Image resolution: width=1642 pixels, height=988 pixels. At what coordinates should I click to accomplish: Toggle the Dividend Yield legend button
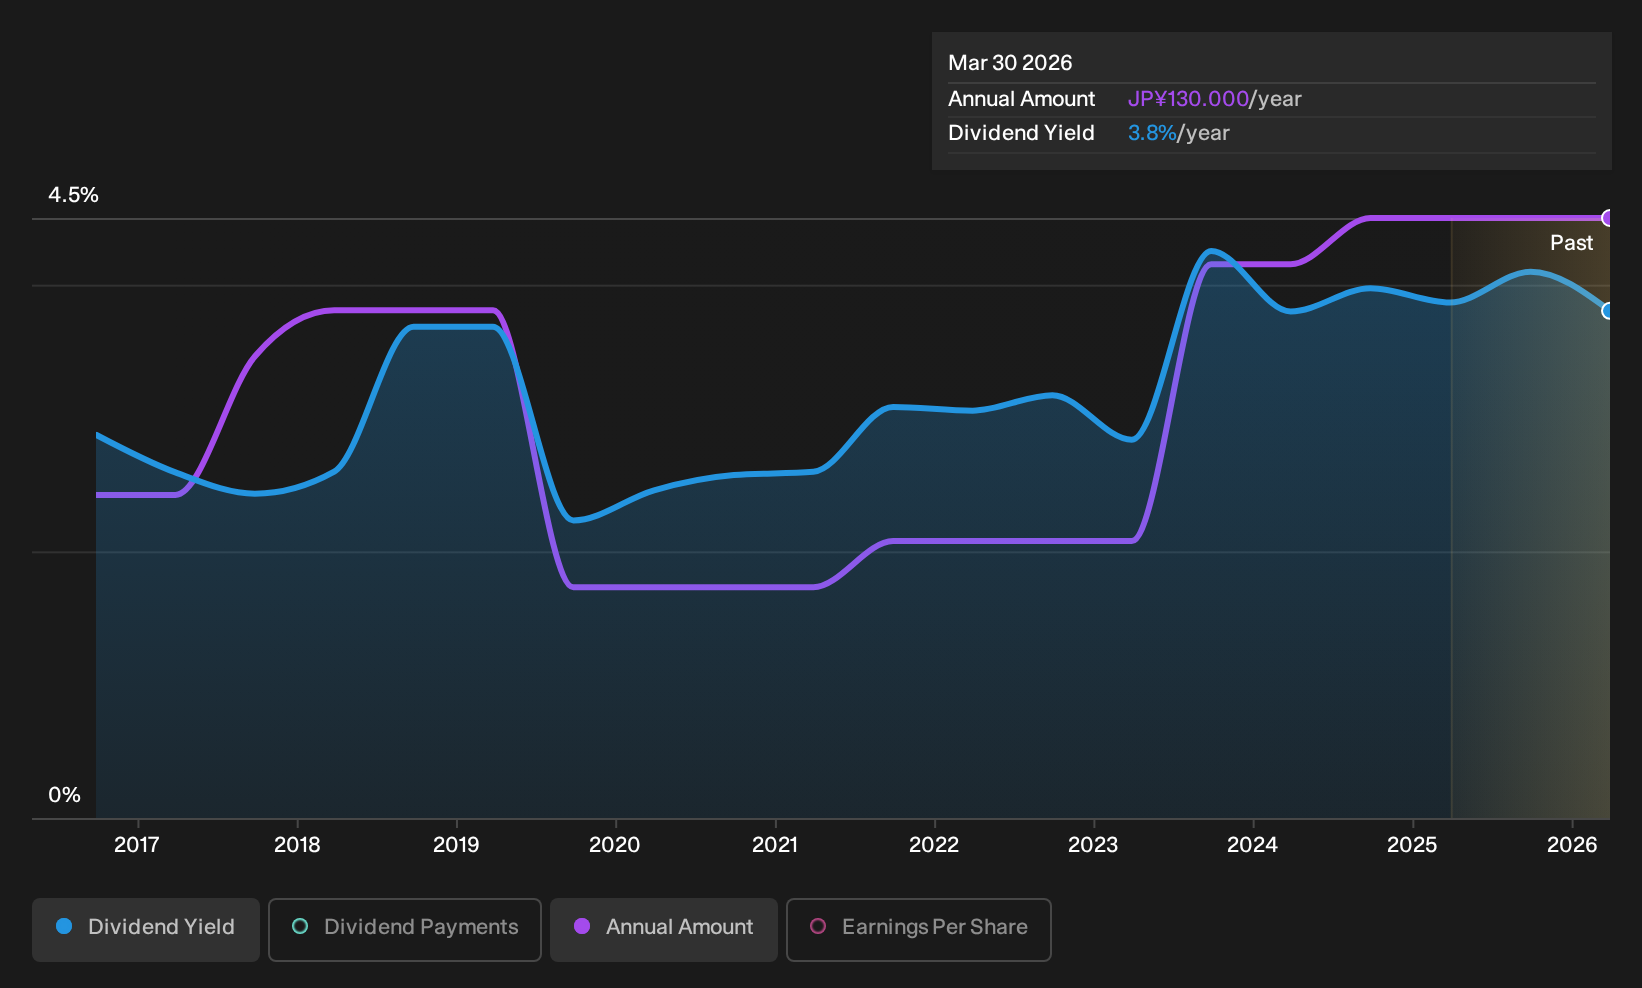146,929
